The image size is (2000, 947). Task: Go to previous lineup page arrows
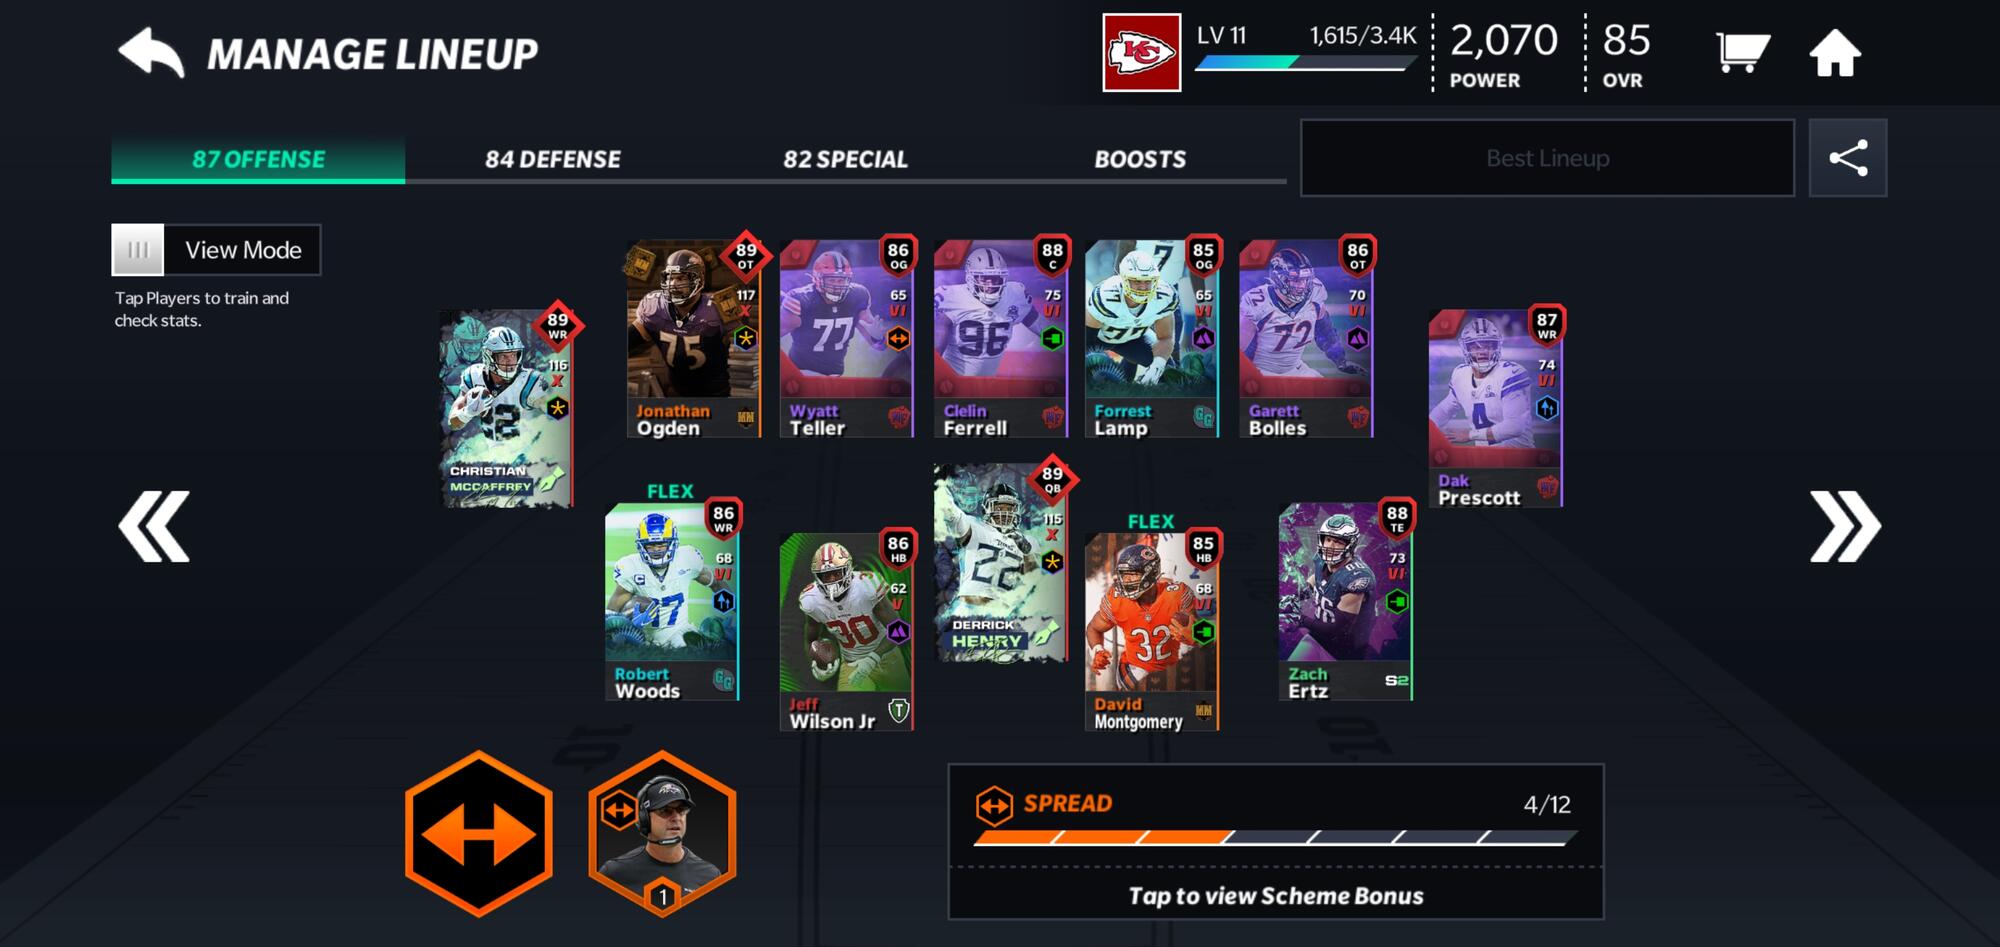tap(154, 526)
